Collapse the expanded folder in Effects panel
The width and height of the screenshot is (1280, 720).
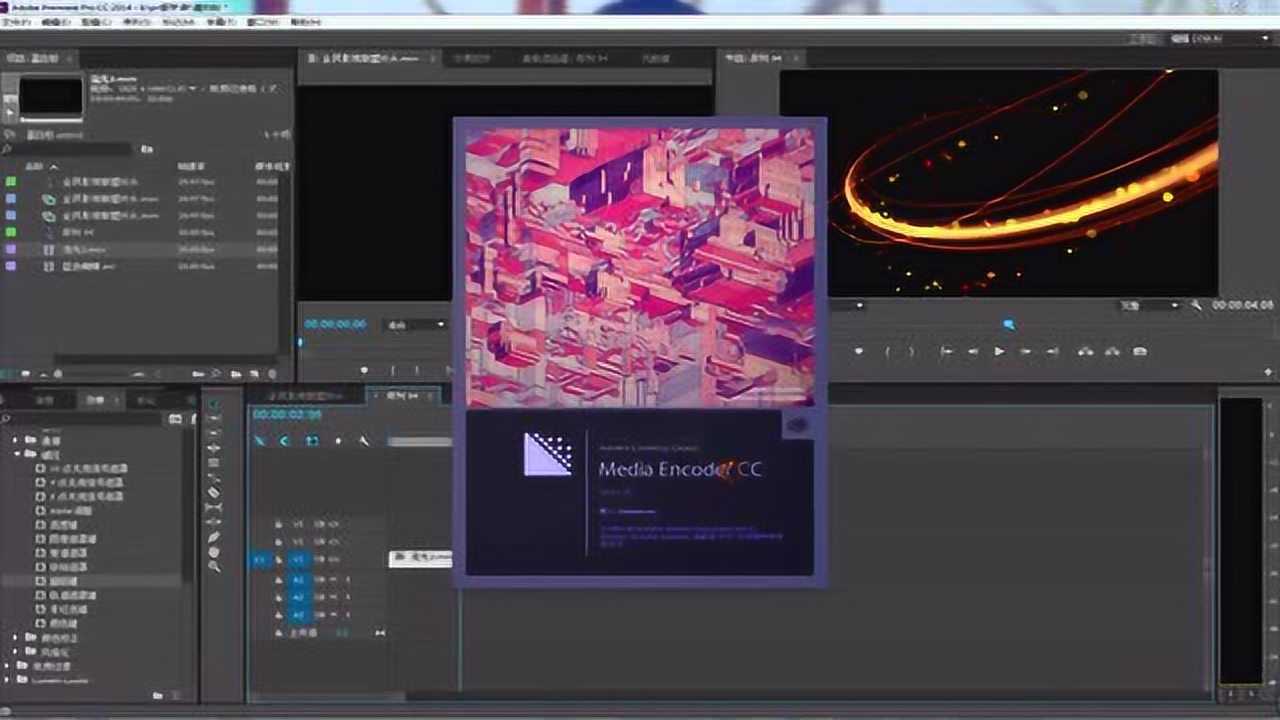click(17, 454)
